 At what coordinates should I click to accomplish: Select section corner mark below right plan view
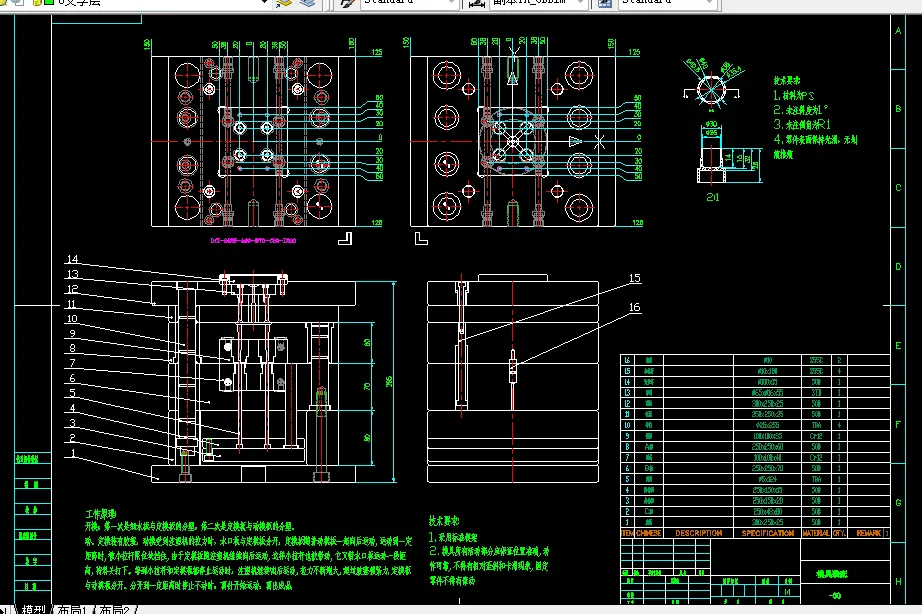click(x=421, y=238)
